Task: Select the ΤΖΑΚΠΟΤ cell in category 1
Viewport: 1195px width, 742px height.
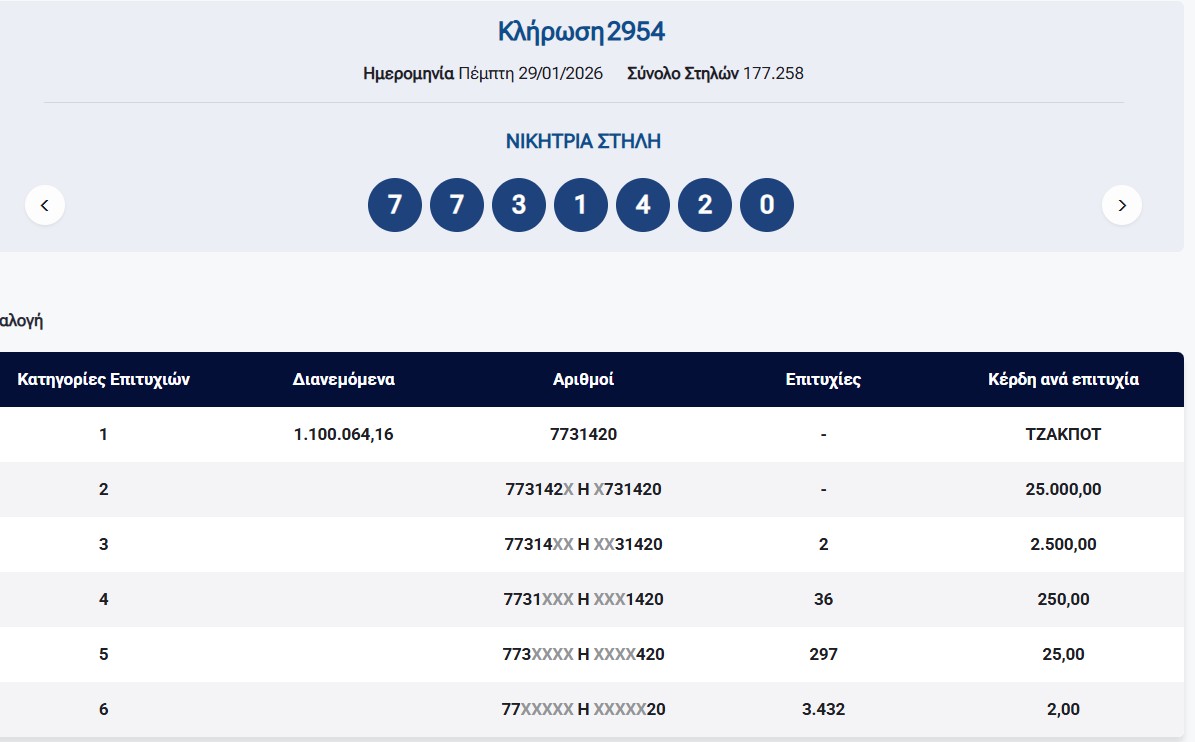Action: (1063, 435)
